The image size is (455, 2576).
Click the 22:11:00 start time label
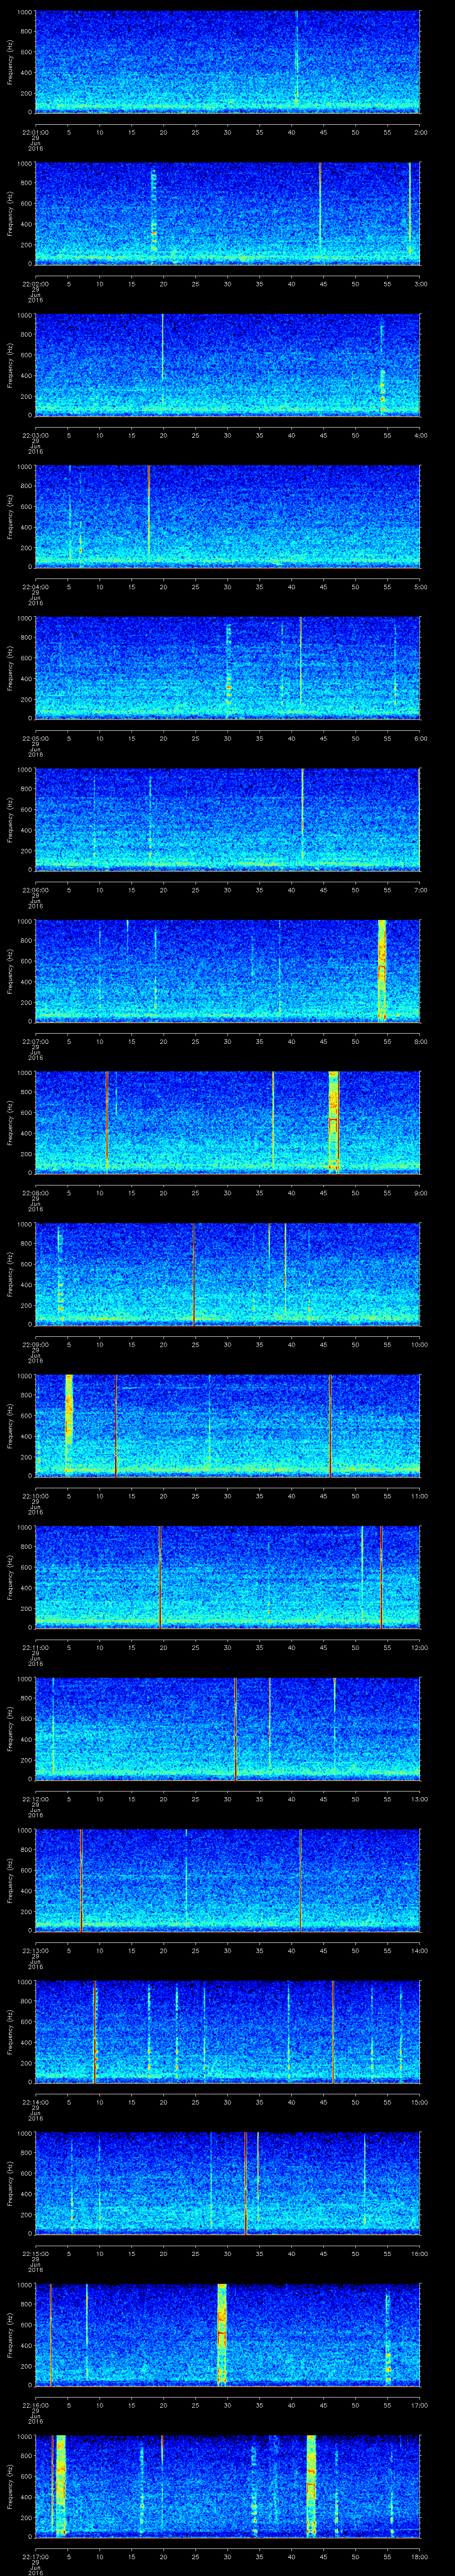35,1647
